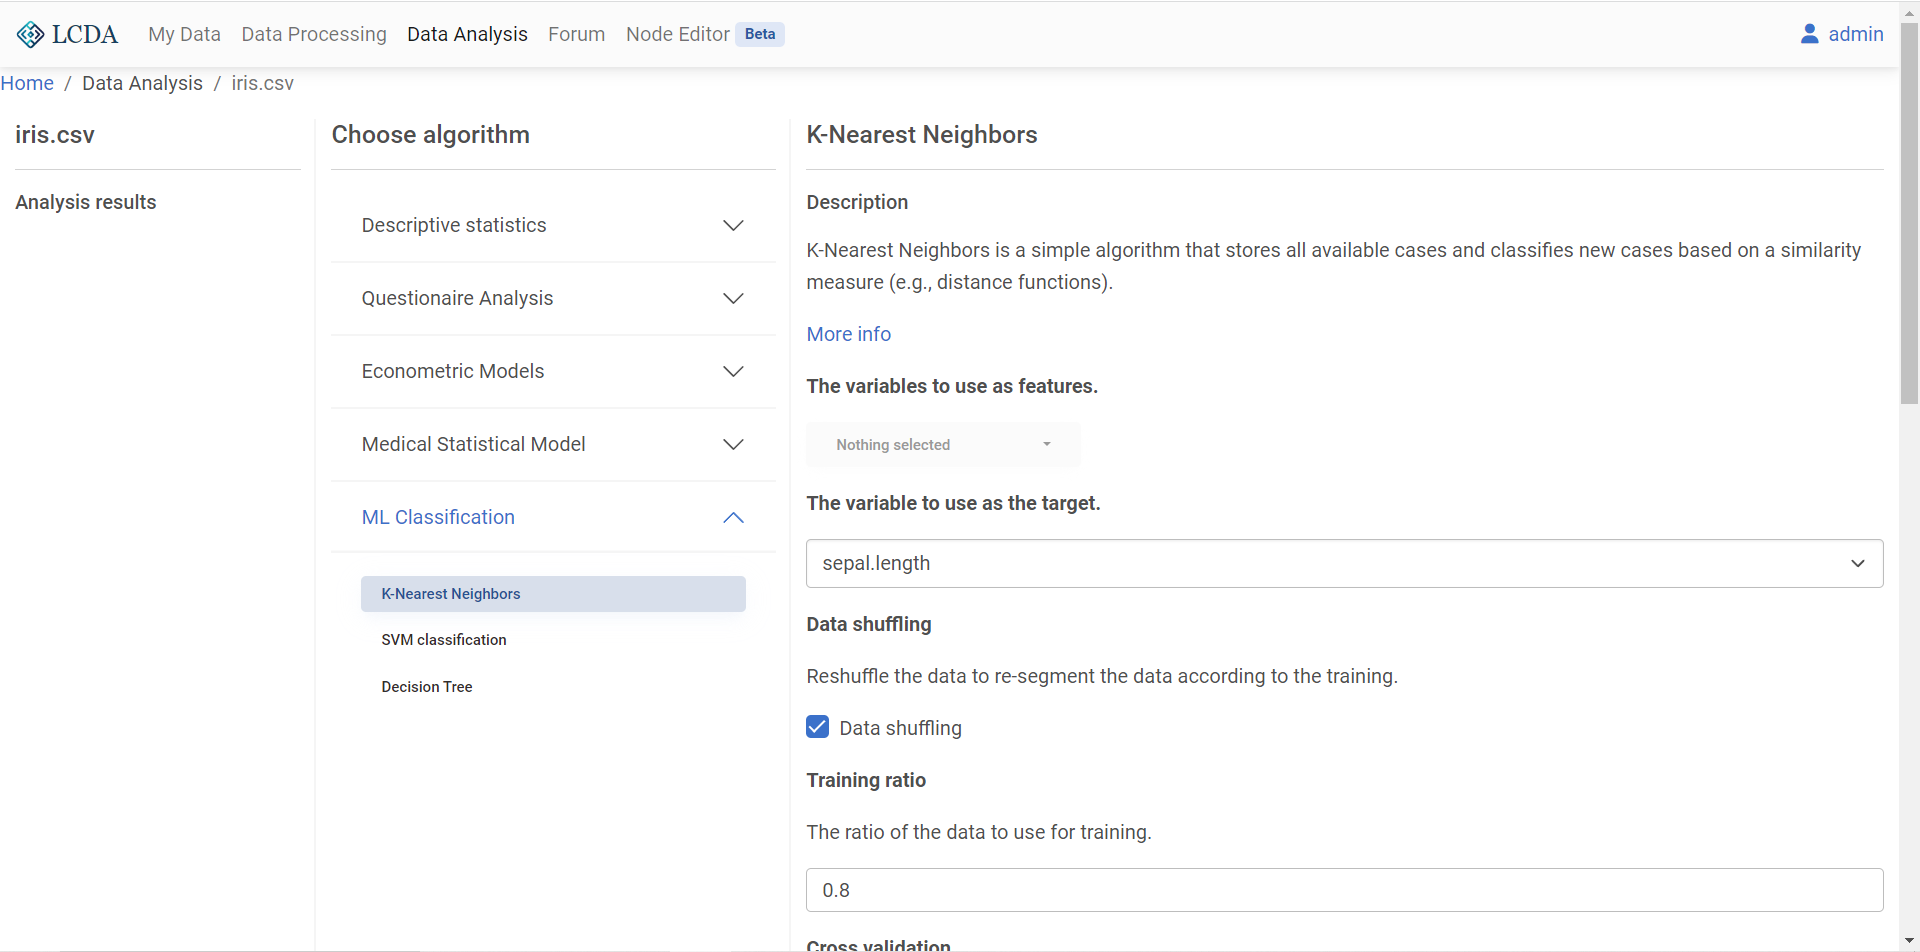Screen dimensions: 1920x952
Task: Open the features variables dropdown
Action: point(943,445)
